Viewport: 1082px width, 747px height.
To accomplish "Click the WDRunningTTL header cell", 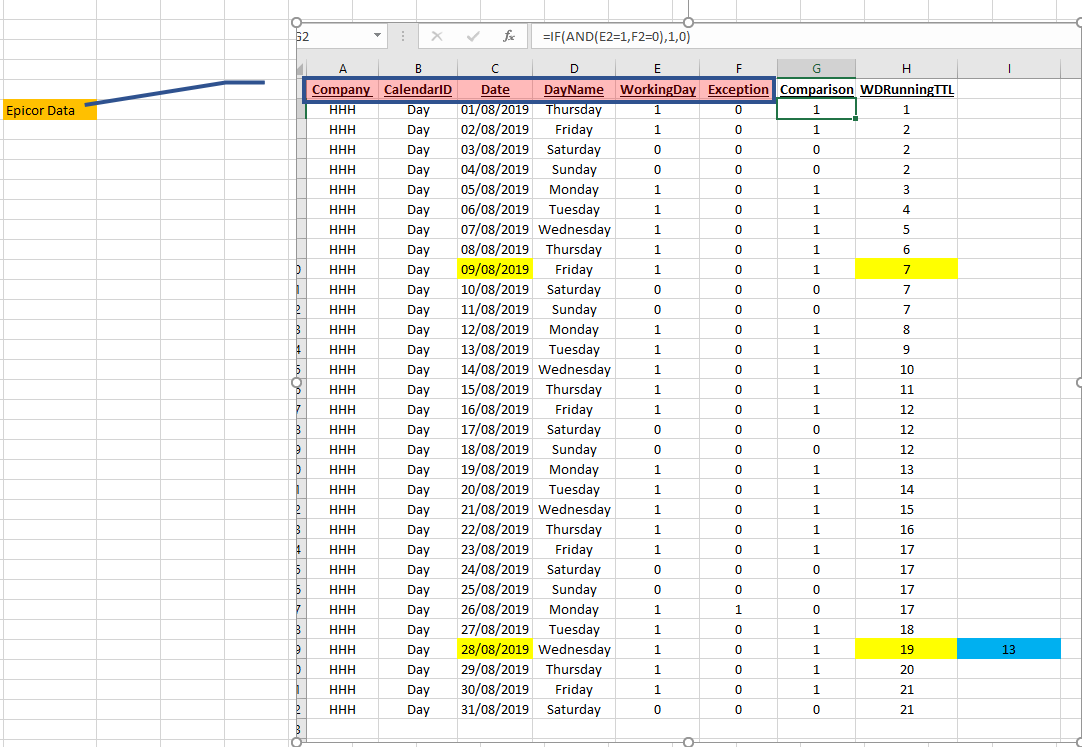I will 906,90.
